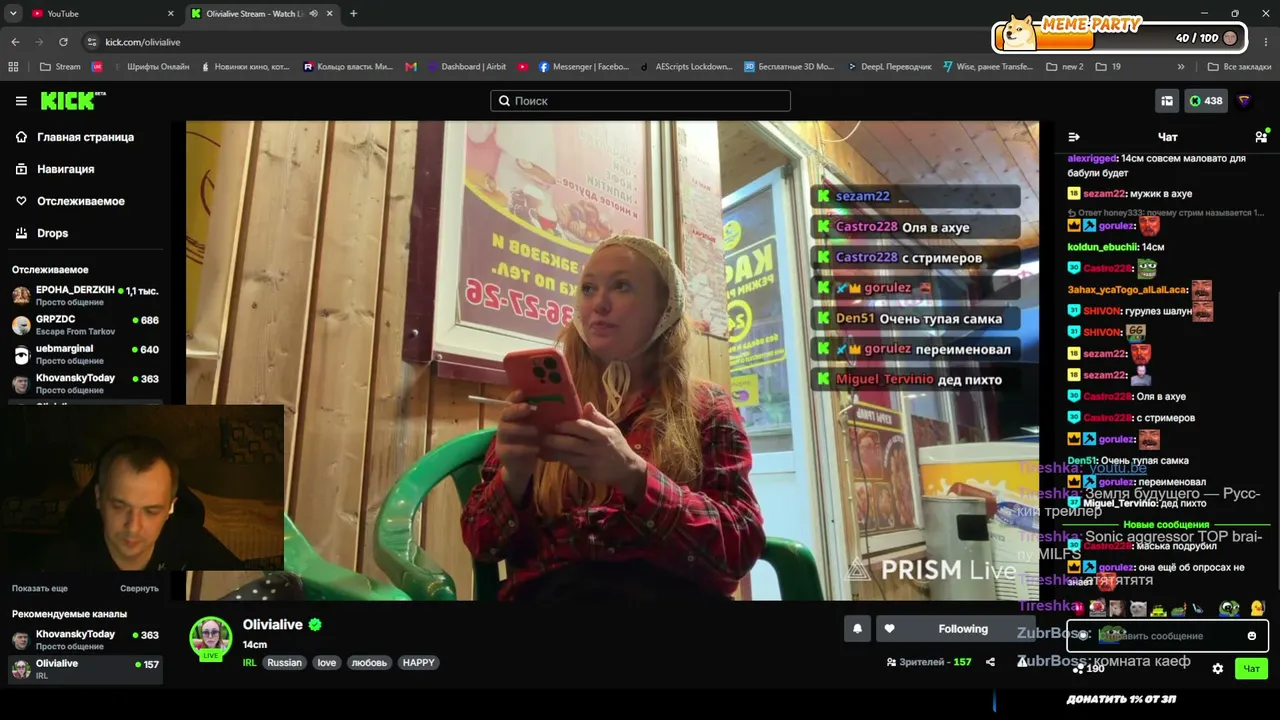This screenshot has height=720, width=1280.
Task: Open the emoji picker in chat input
Action: pos(1252,636)
